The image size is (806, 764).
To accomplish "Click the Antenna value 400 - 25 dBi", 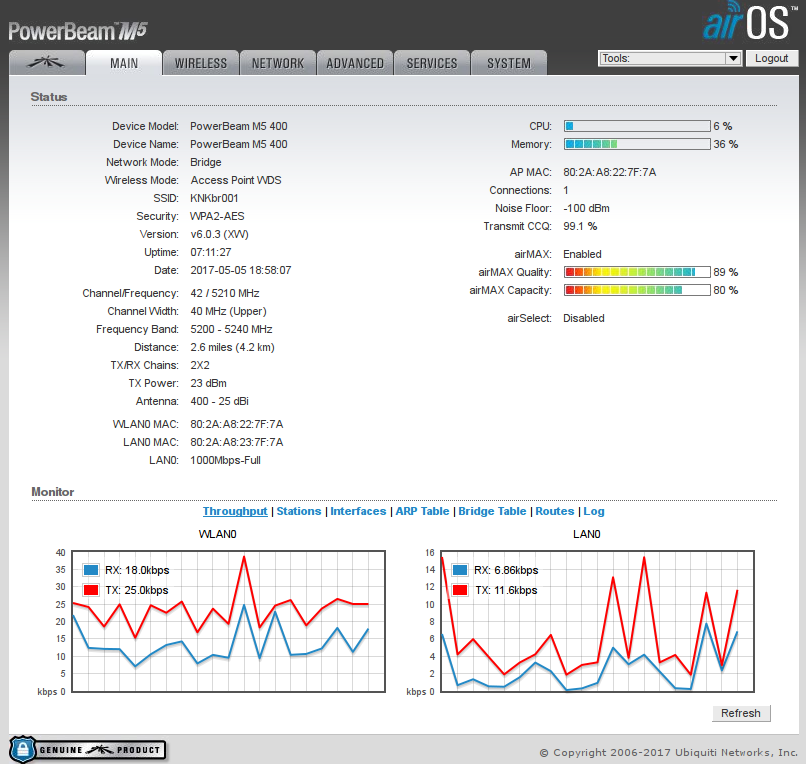I will (219, 401).
